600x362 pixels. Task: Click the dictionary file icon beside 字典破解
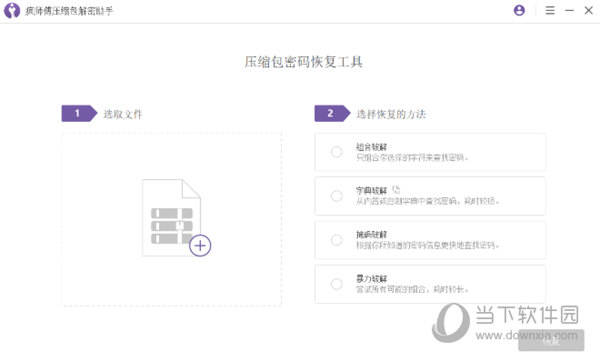coord(396,189)
